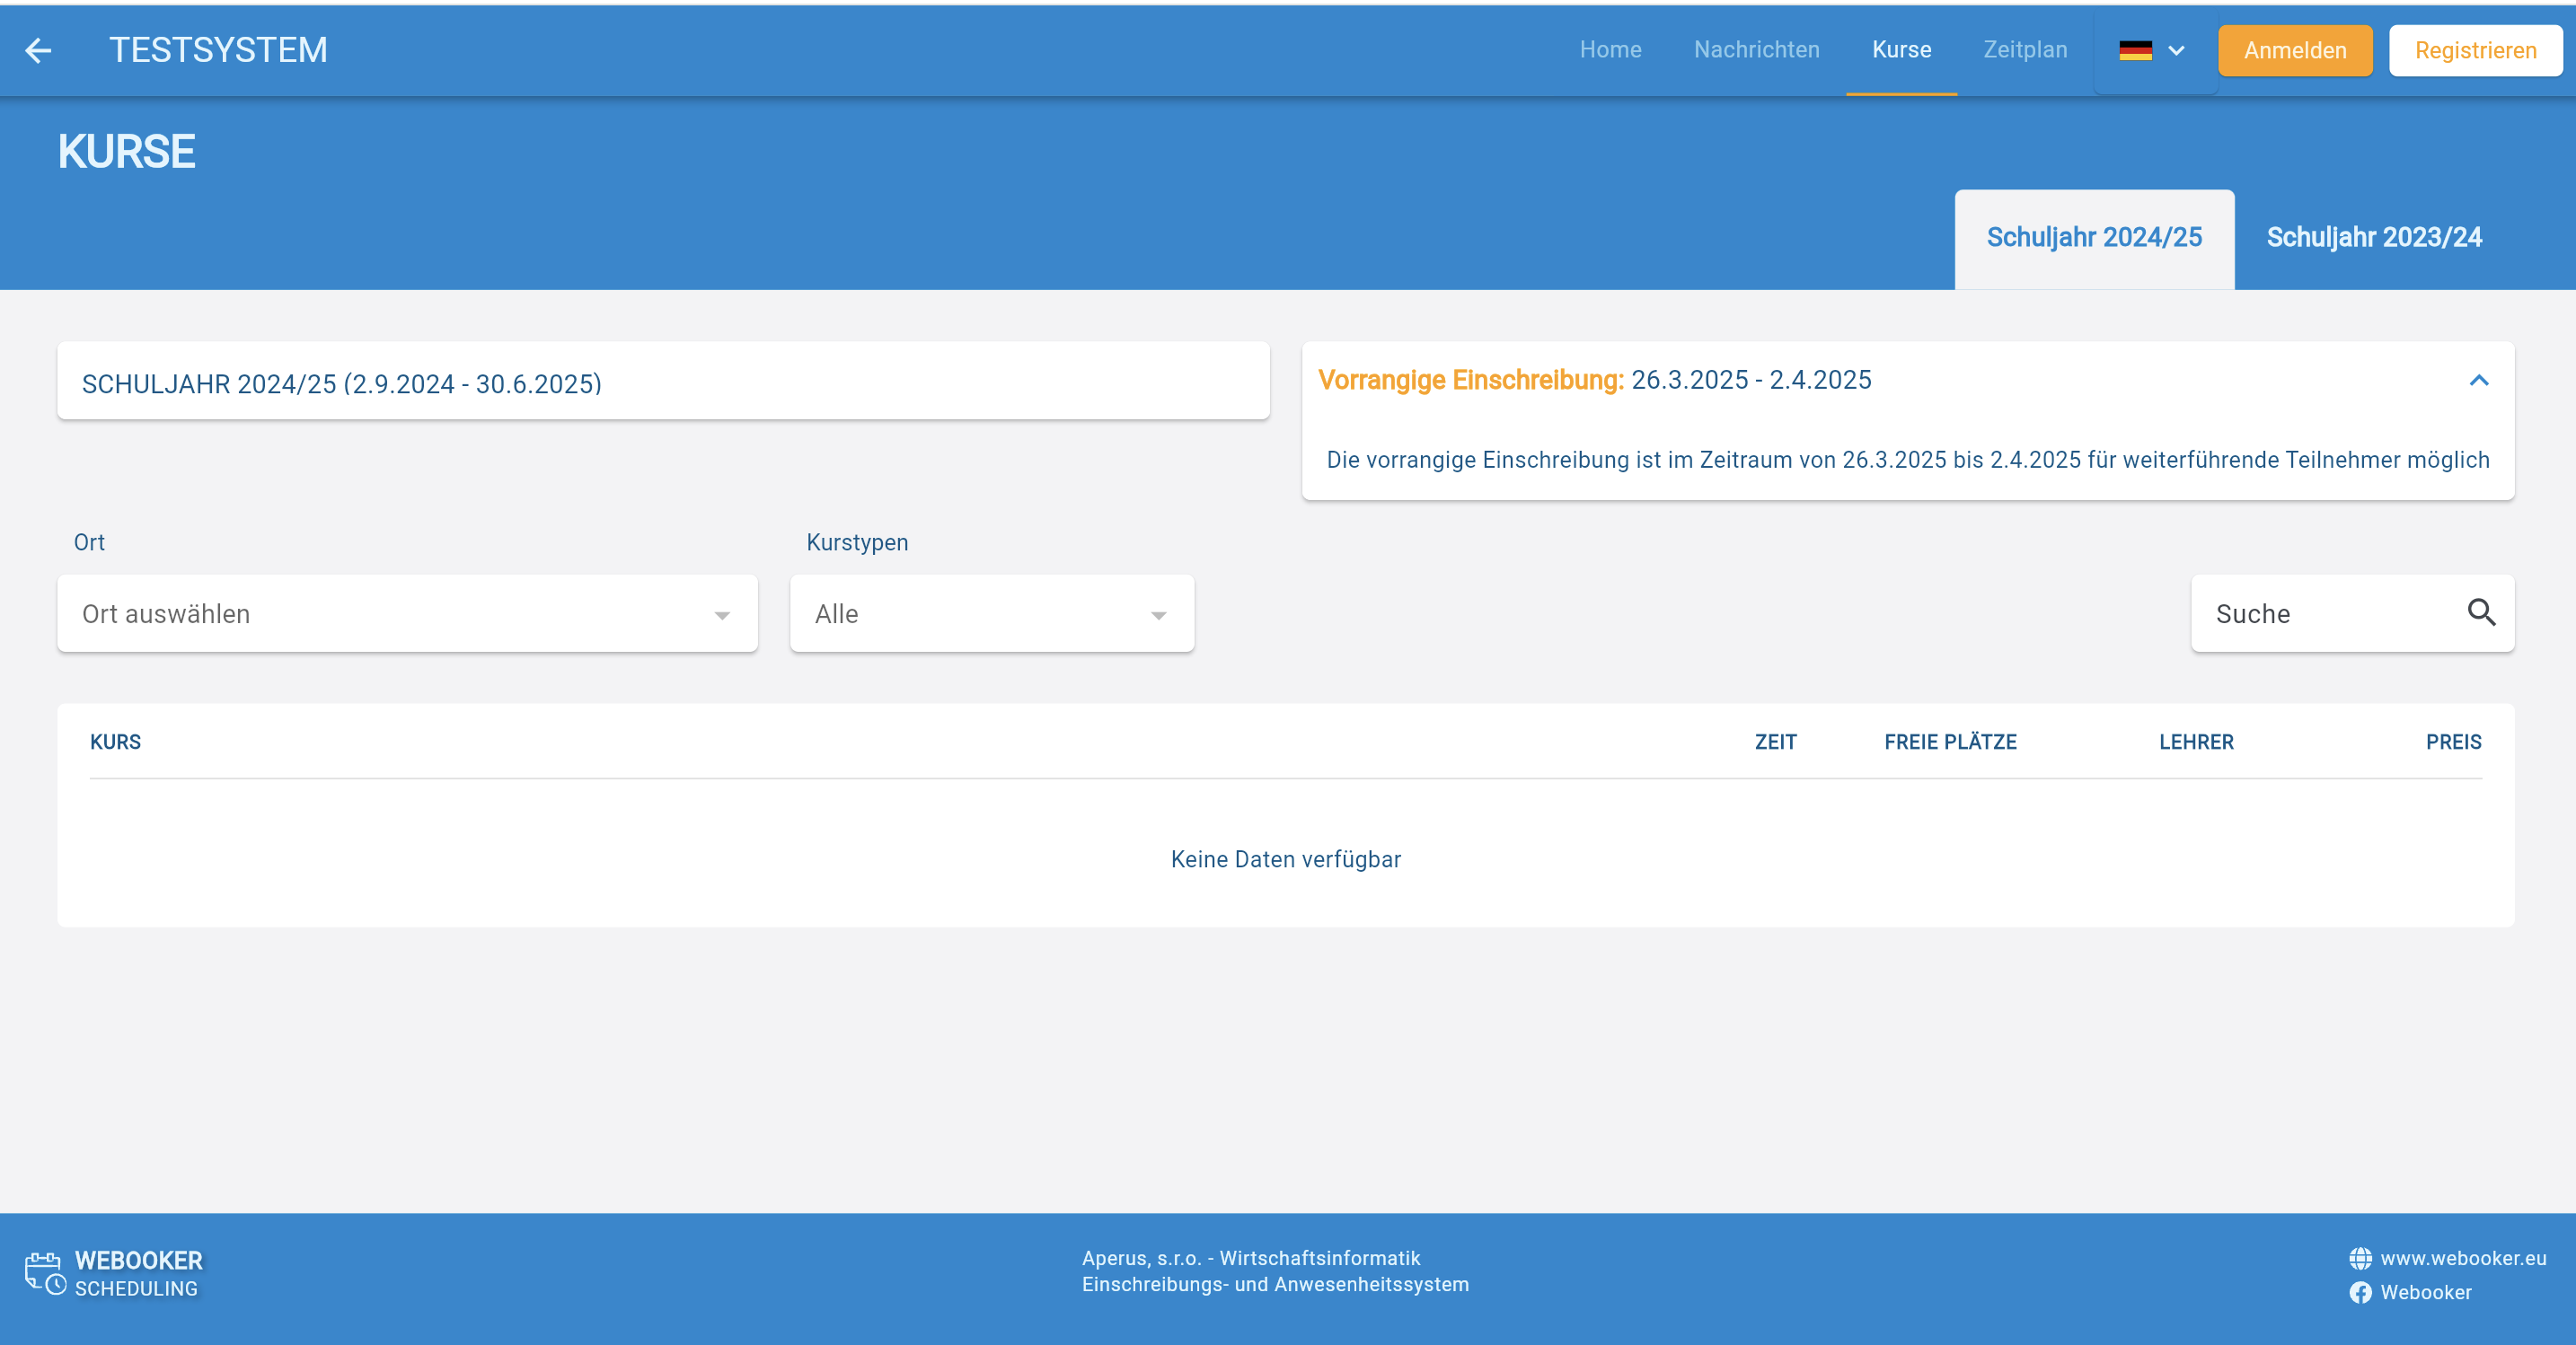Image resolution: width=2576 pixels, height=1345 pixels.
Task: Select the Schuljahr 2024/25 tab
Action: [2093, 237]
